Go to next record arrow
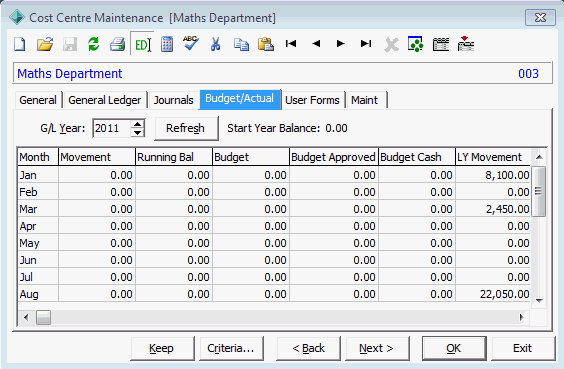 pos(341,44)
